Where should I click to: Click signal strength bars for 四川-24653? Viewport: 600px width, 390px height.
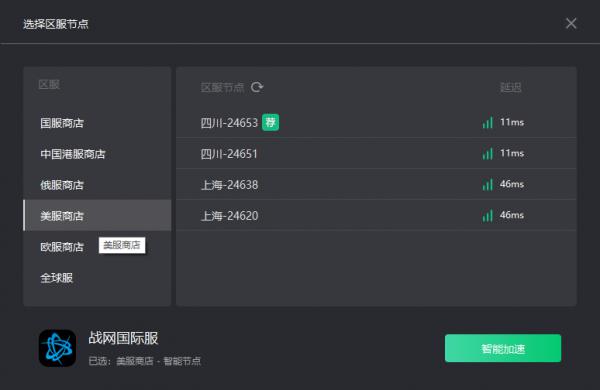point(488,122)
